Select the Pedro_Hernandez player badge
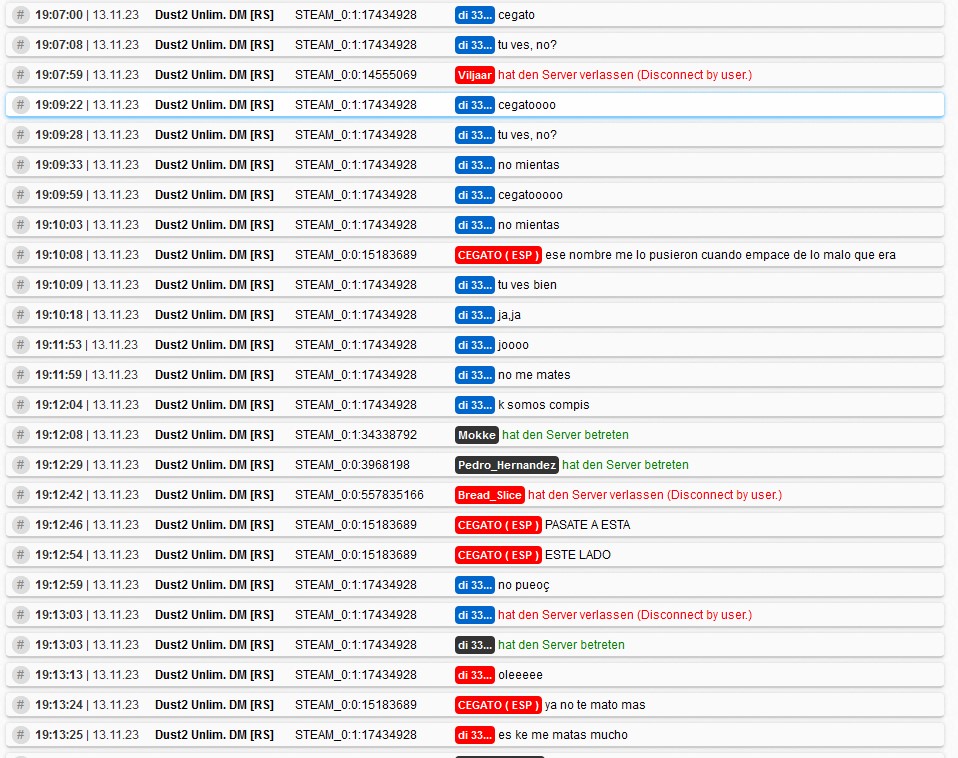The image size is (958, 758). 506,465
